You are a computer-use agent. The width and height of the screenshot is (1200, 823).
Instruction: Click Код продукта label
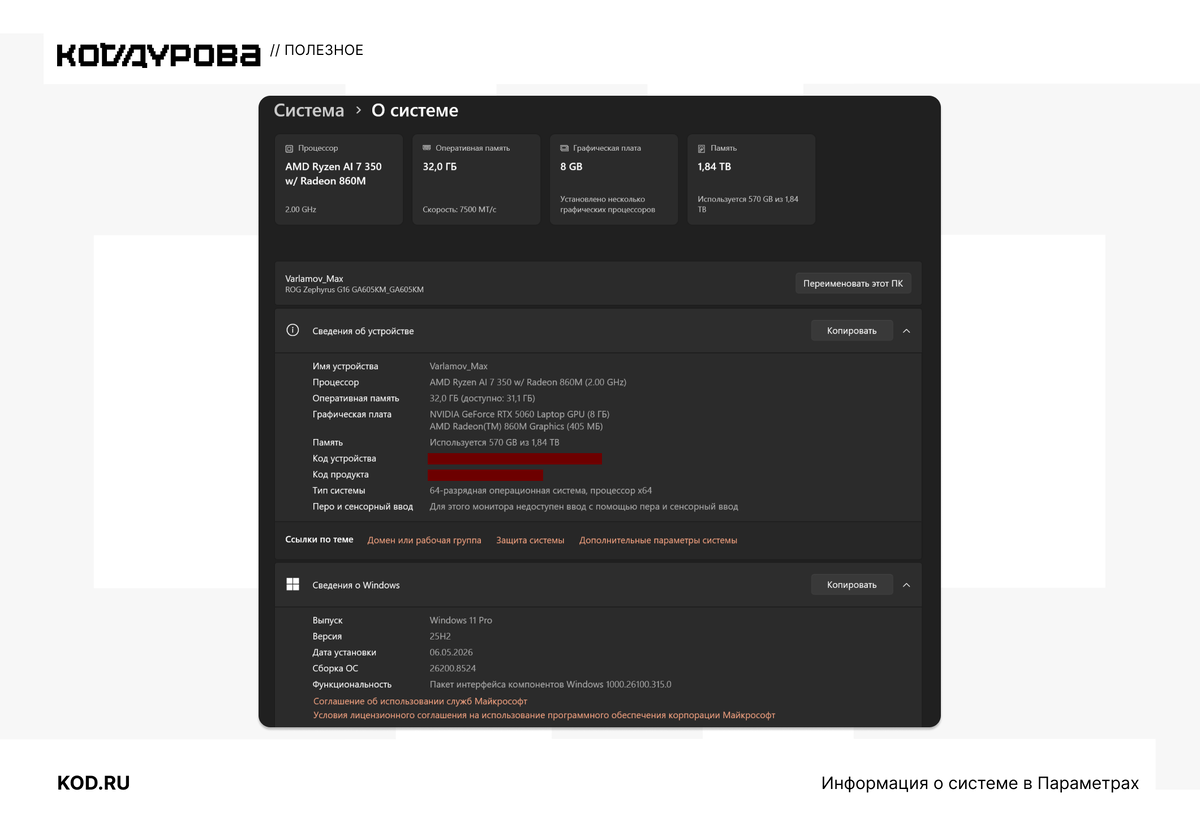pos(340,474)
